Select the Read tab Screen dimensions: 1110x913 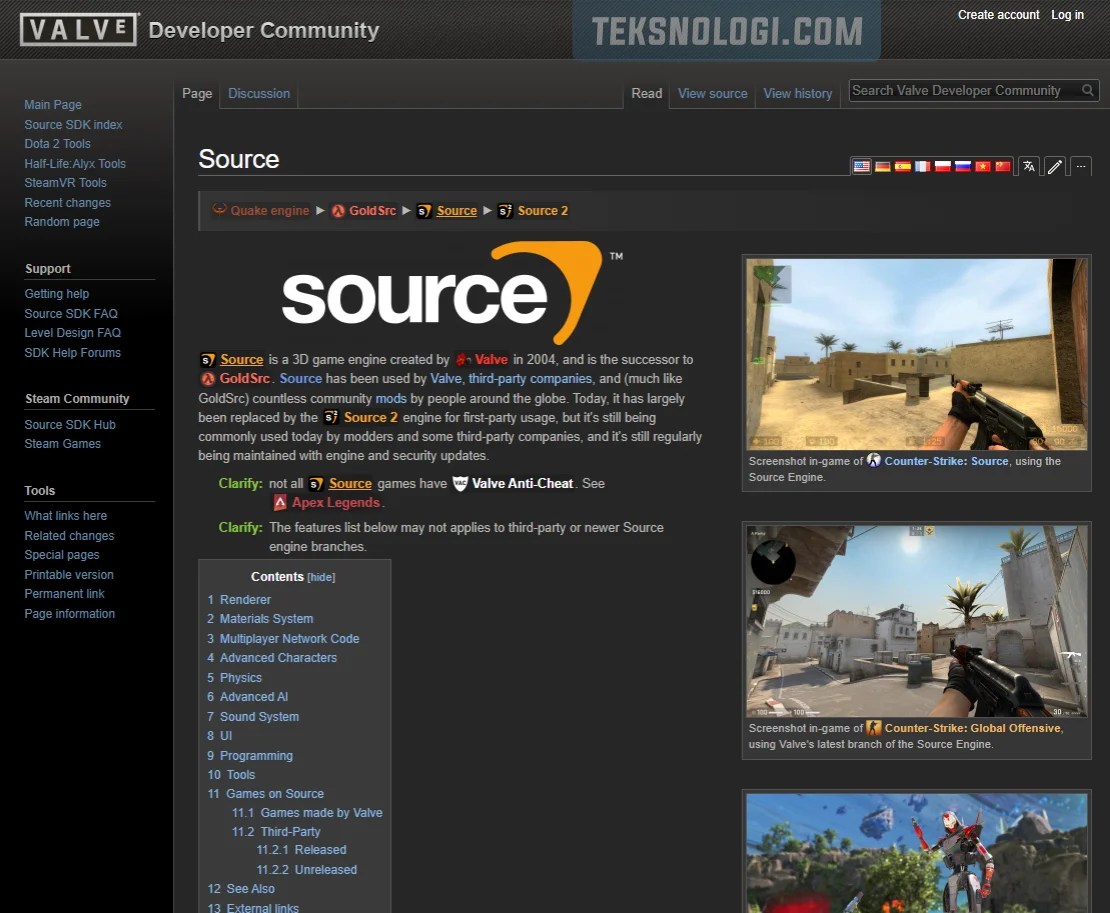point(646,93)
